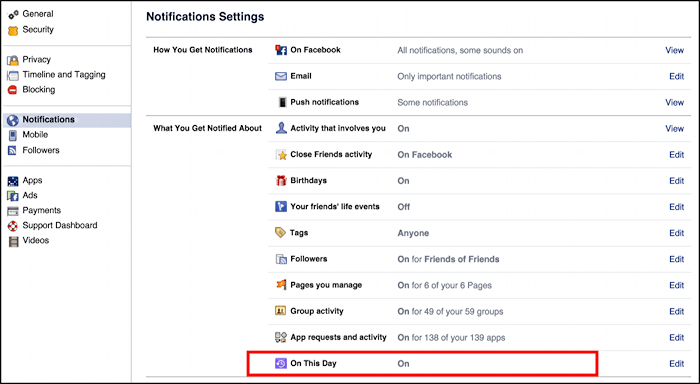Click 'Only important notifications' text

(449, 76)
